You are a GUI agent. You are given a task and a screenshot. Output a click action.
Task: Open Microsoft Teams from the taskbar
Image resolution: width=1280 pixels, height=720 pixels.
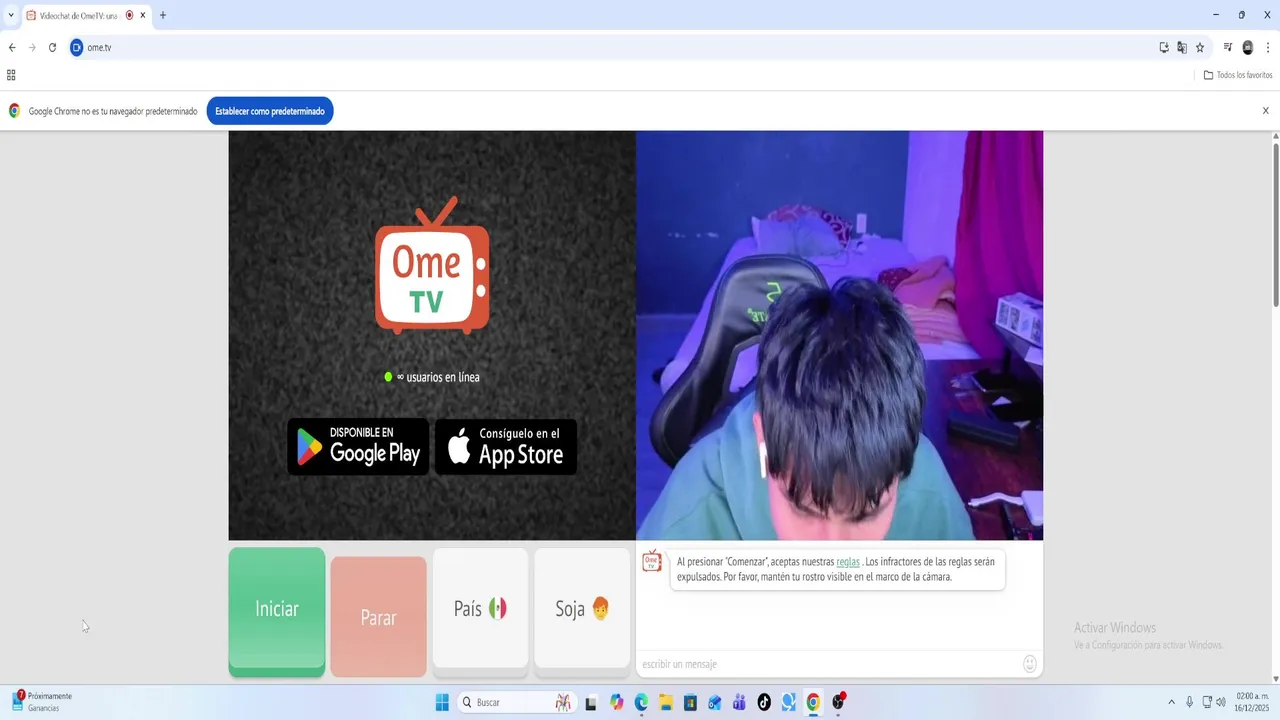(739, 703)
